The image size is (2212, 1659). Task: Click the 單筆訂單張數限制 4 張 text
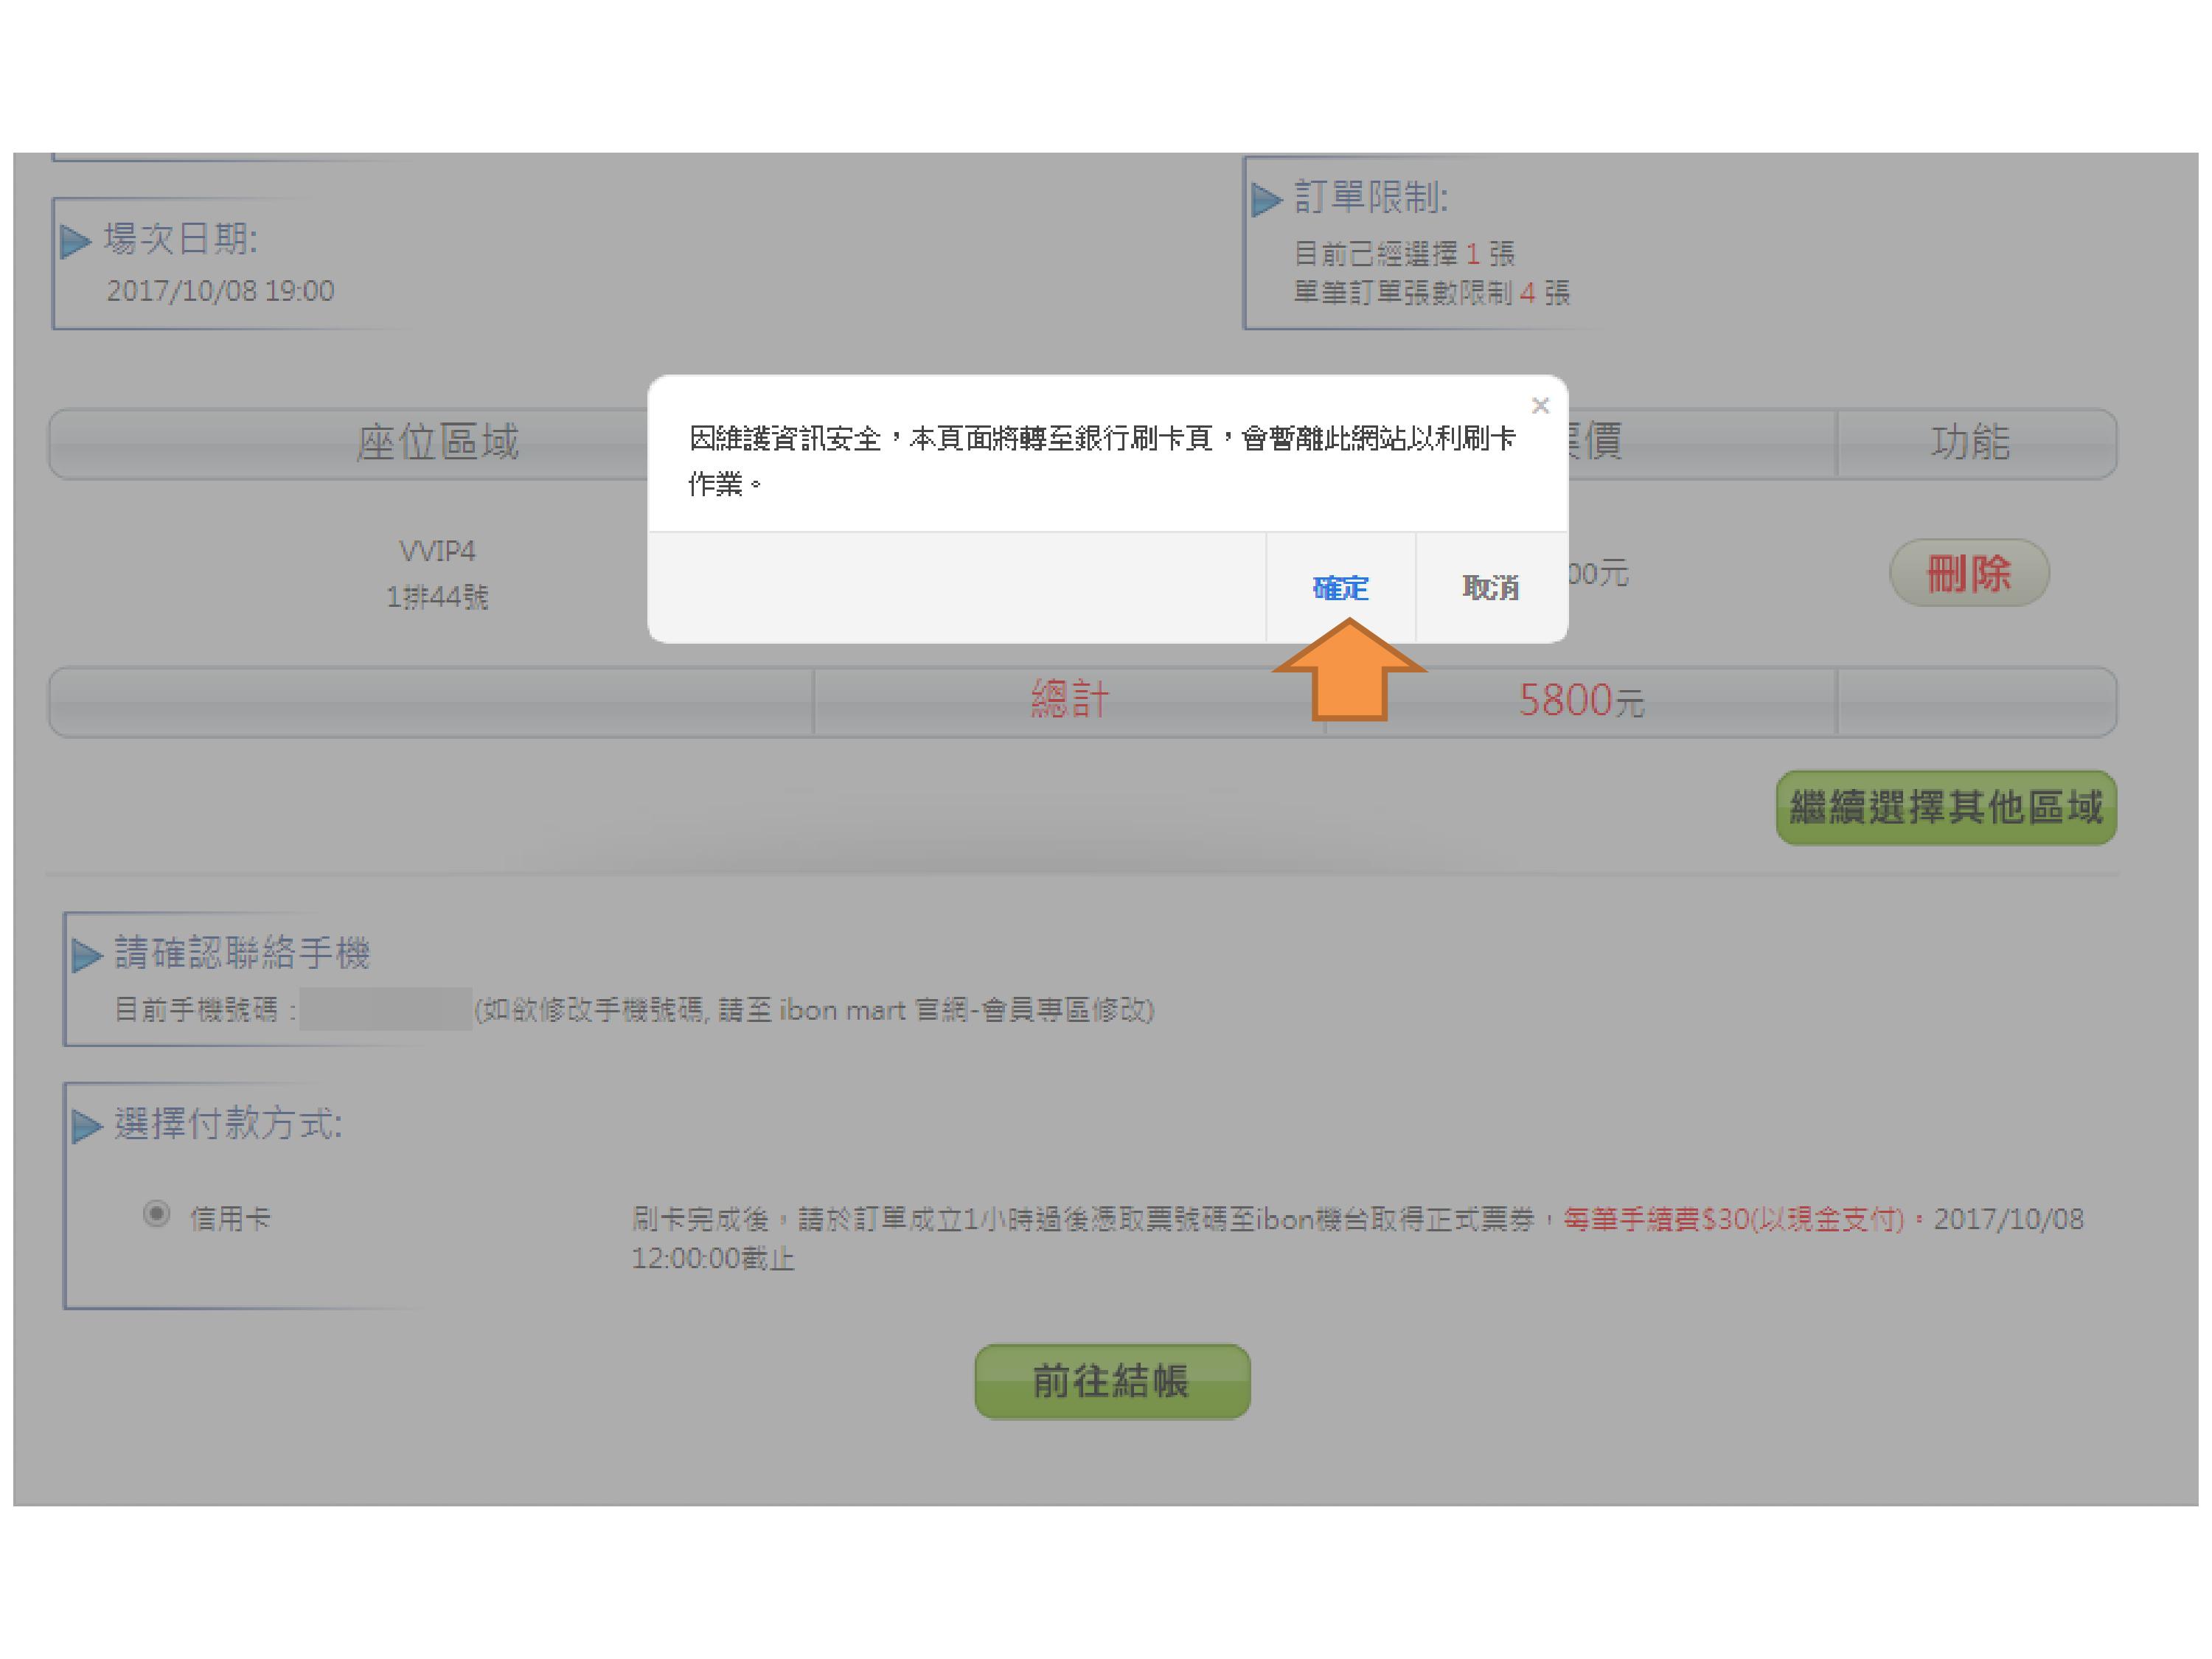(1431, 293)
